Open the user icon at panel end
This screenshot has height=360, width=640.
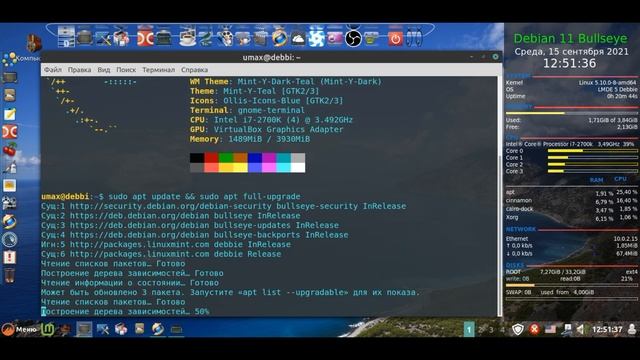click(631, 329)
